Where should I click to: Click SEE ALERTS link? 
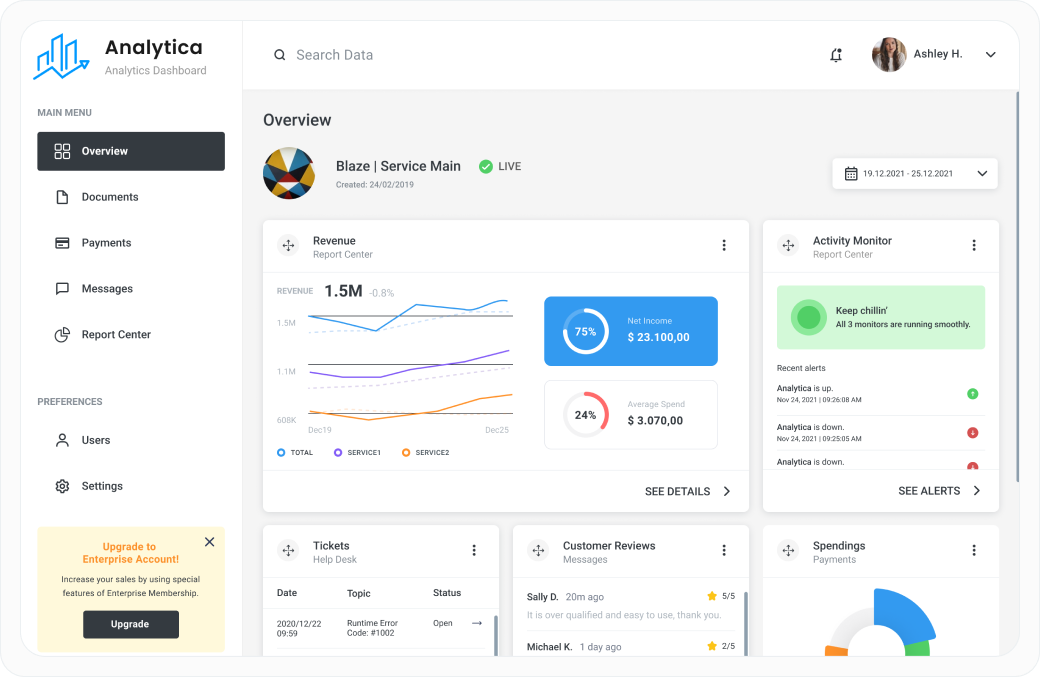929,491
